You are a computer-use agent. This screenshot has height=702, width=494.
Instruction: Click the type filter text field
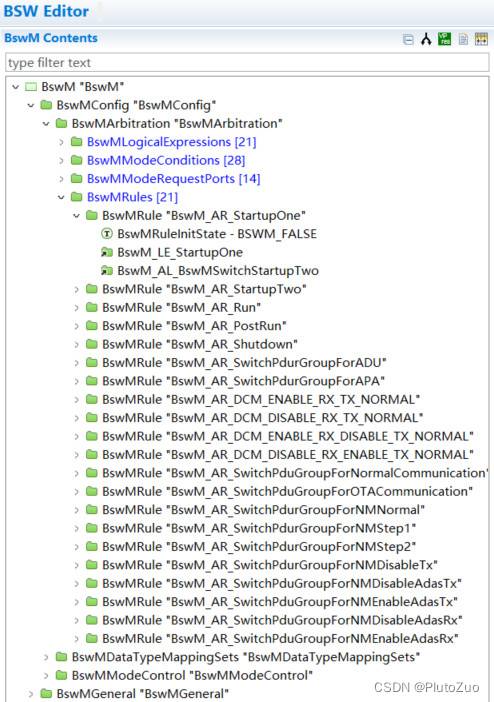(x=247, y=63)
